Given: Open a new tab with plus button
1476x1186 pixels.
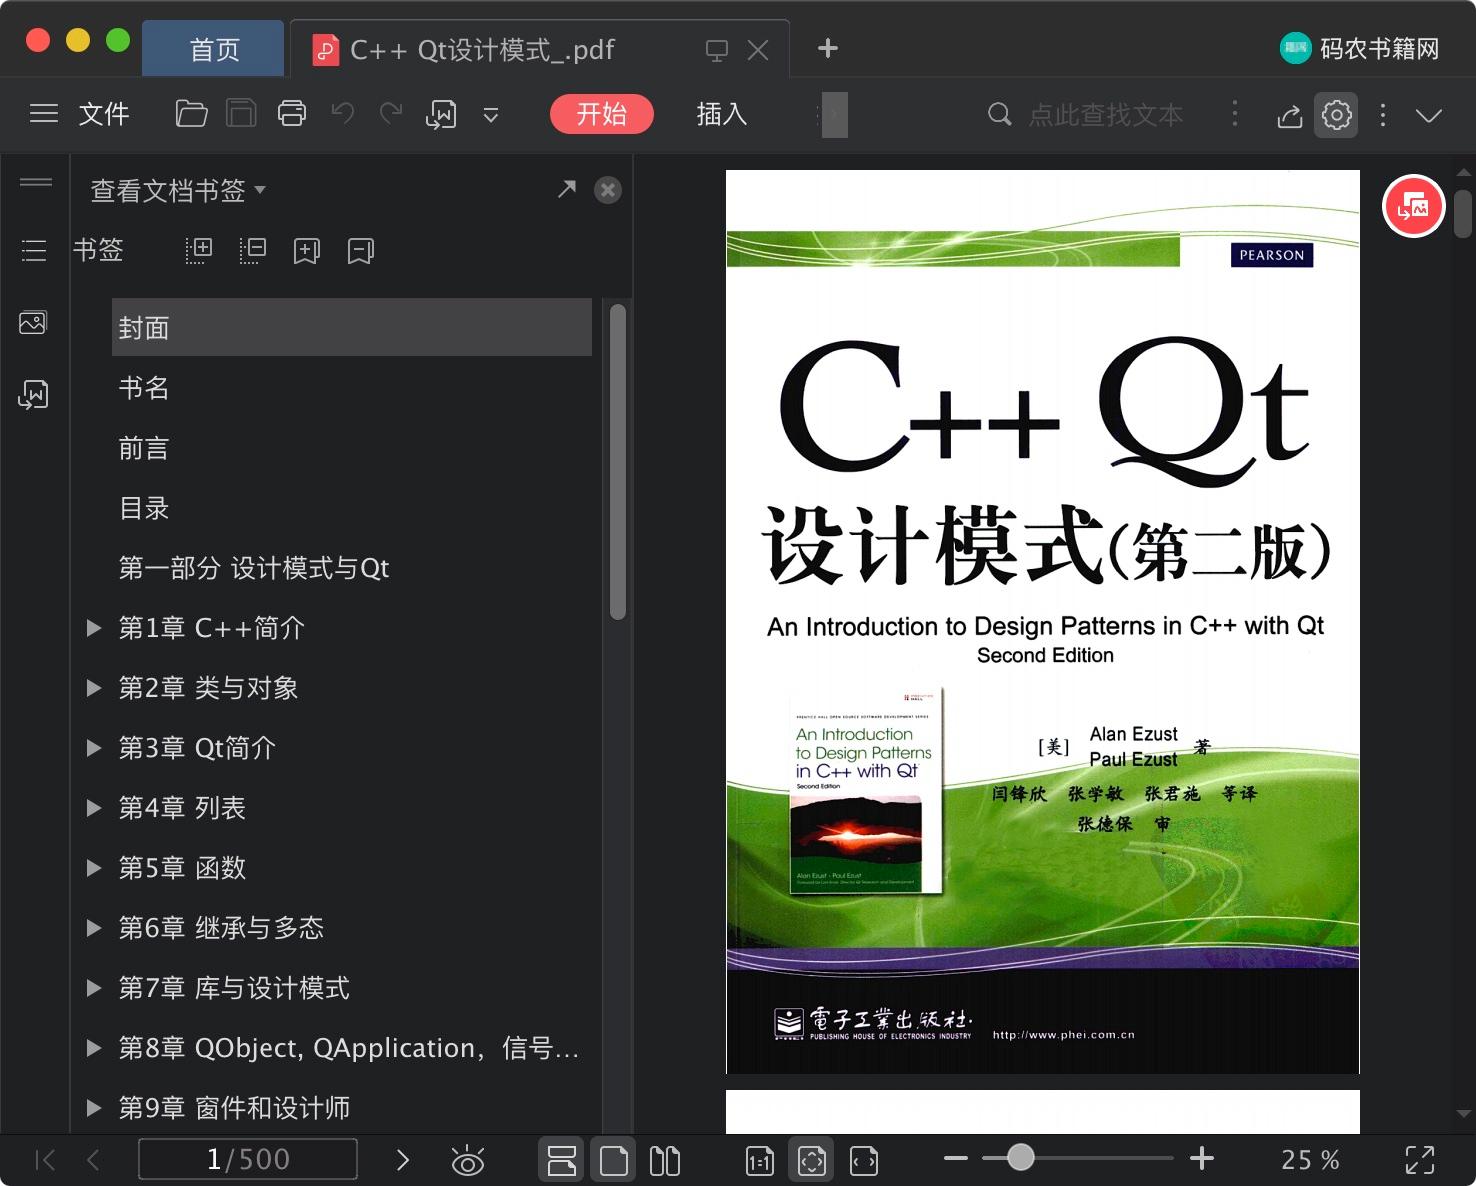Looking at the screenshot, I should [828, 48].
